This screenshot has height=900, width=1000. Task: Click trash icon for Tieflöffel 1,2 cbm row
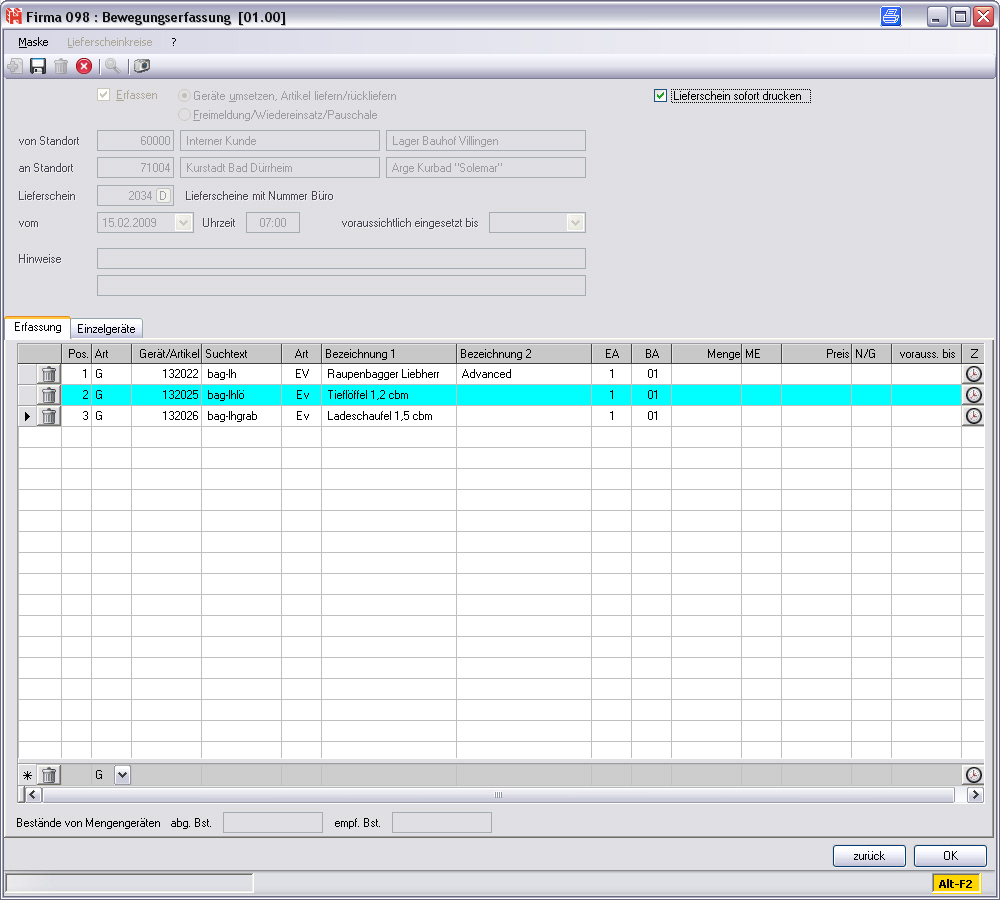[x=49, y=395]
